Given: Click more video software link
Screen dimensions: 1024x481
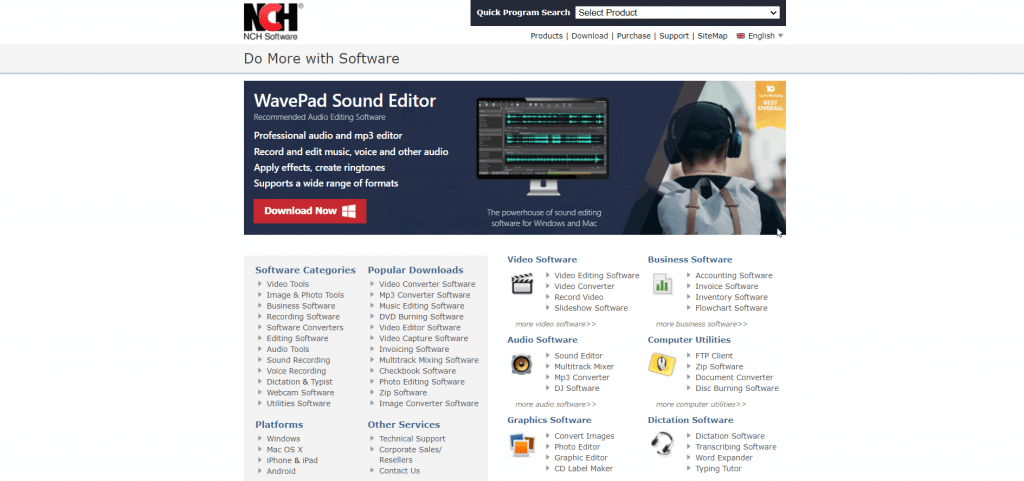Looking at the screenshot, I should click(555, 324).
